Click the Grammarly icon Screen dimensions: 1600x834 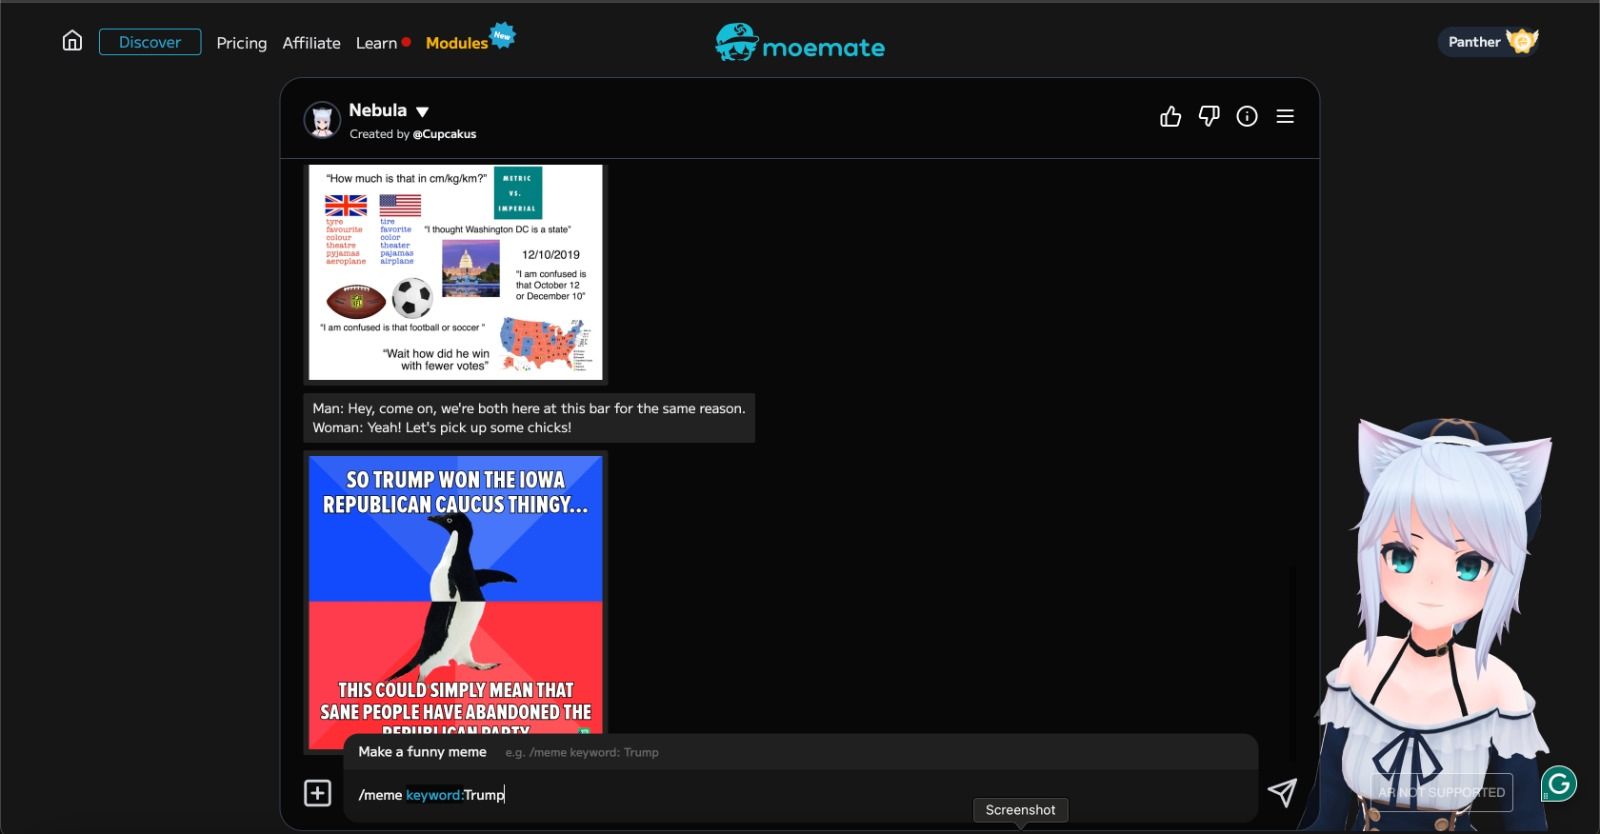1559,783
